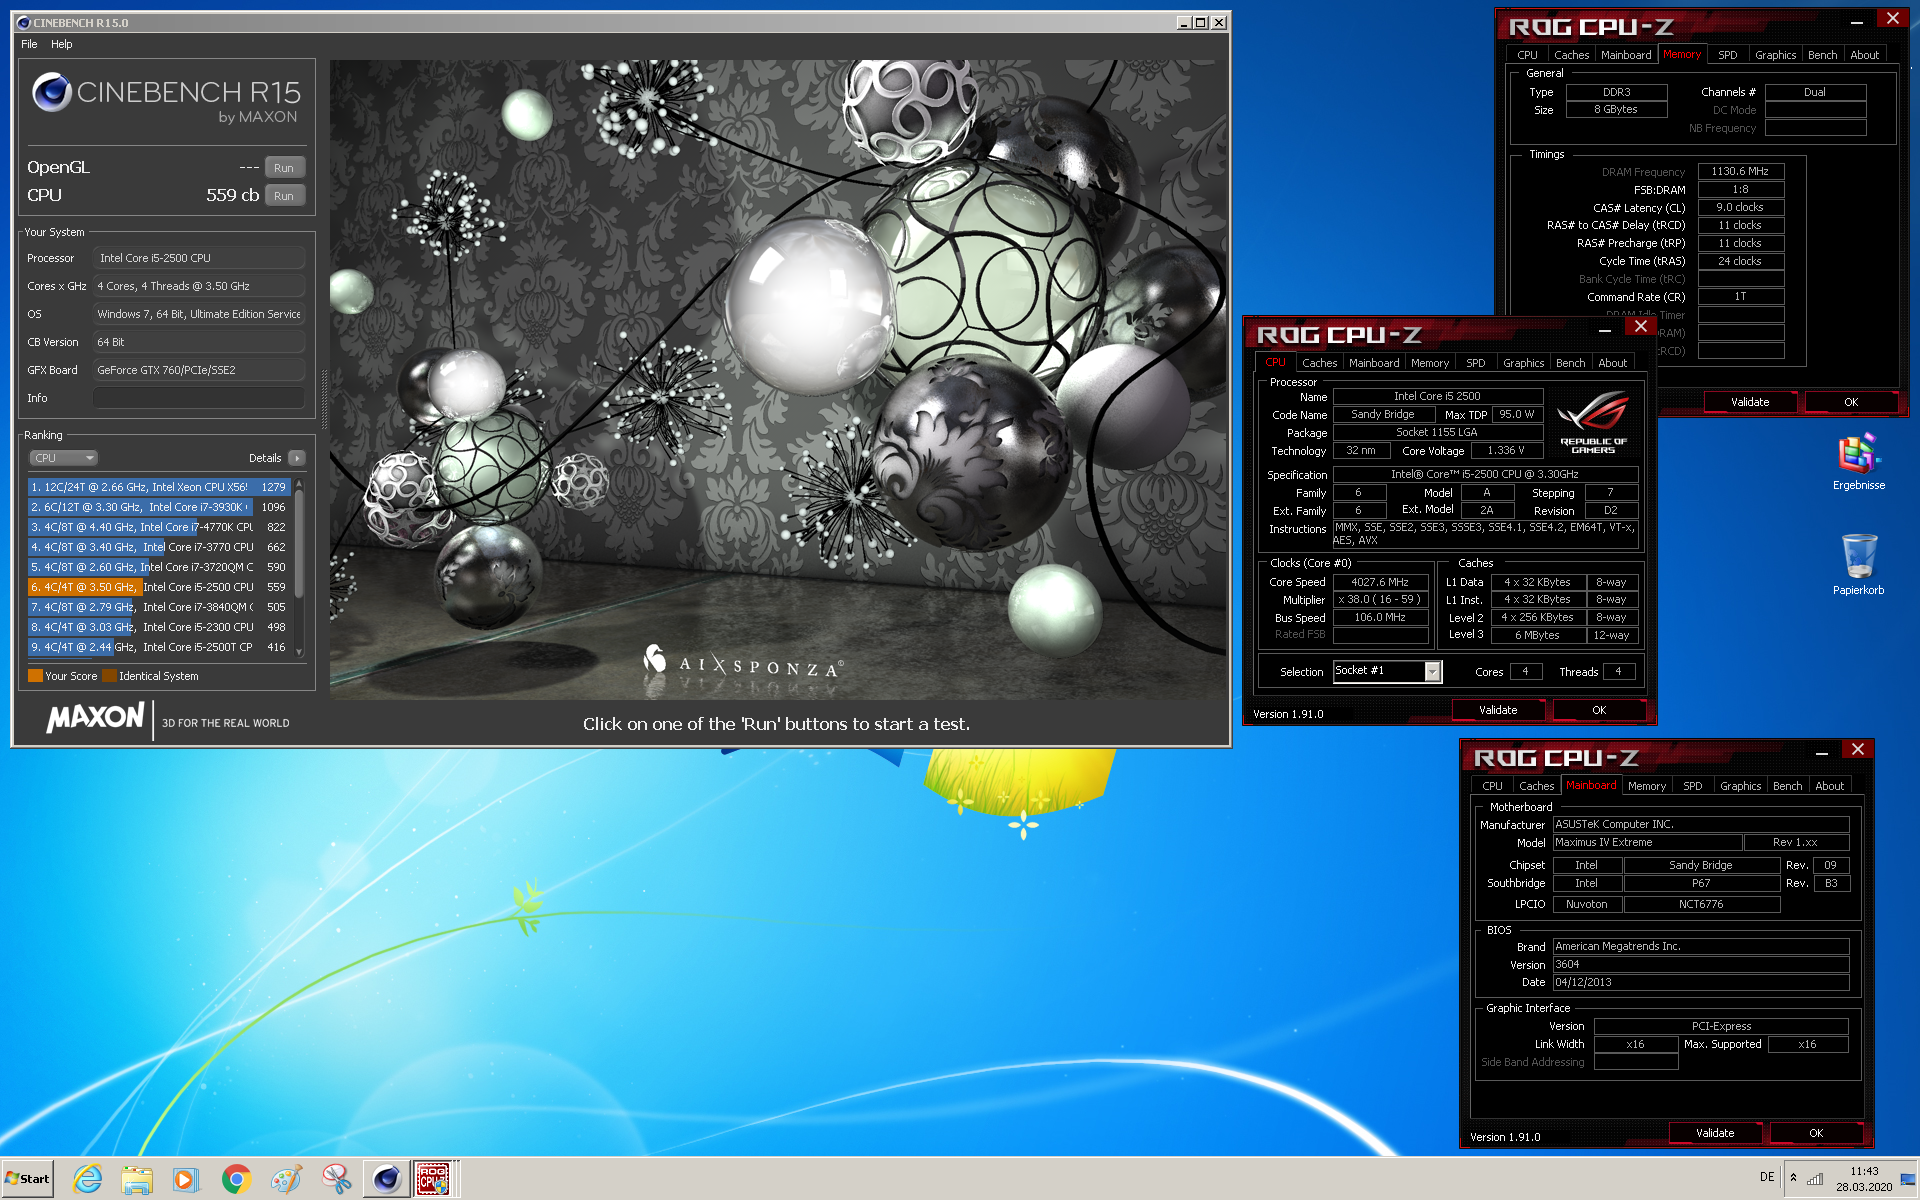Viewport: 1920px width, 1200px height.
Task: Click the Maximus IV Extreme model field
Action: 1647,843
